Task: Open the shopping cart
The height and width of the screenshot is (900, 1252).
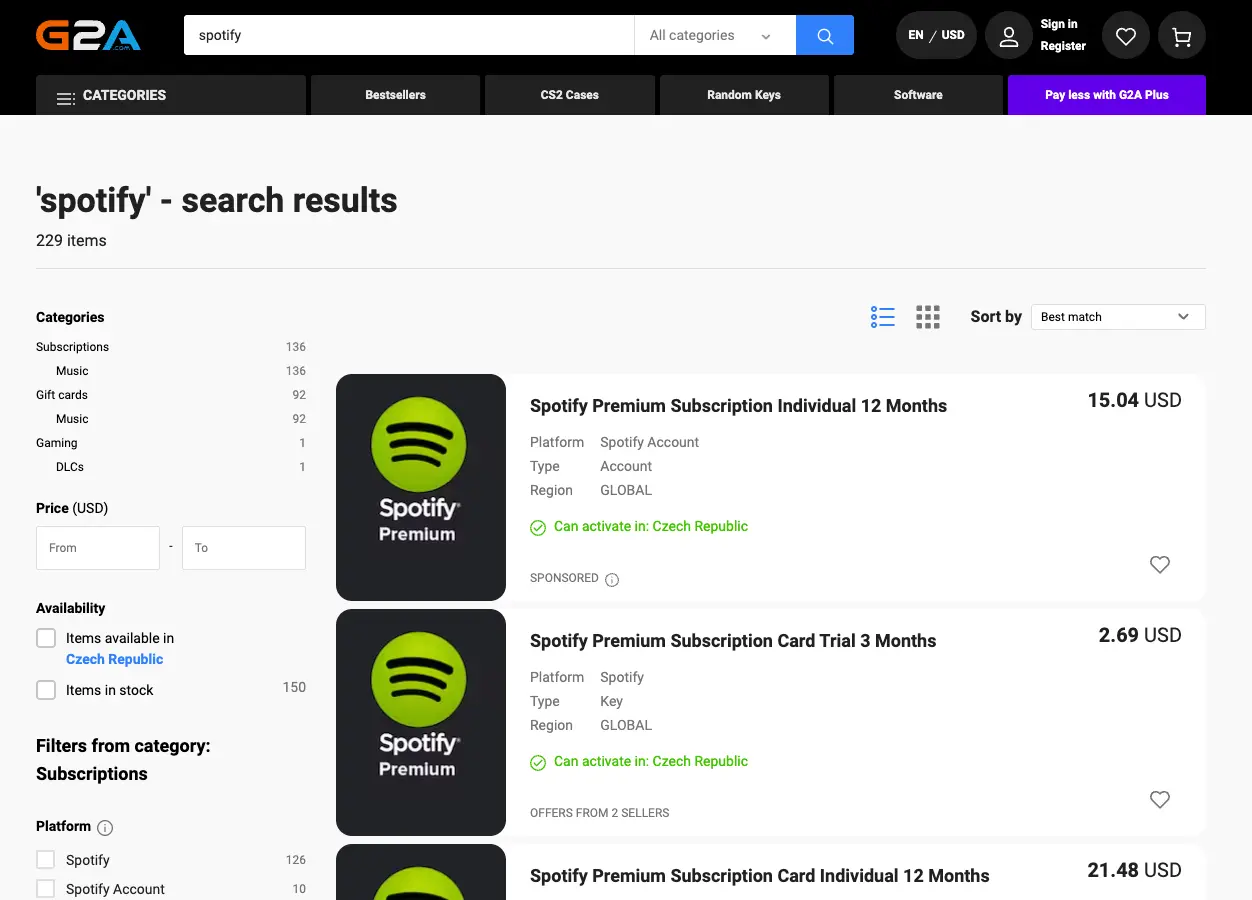Action: click(1182, 36)
